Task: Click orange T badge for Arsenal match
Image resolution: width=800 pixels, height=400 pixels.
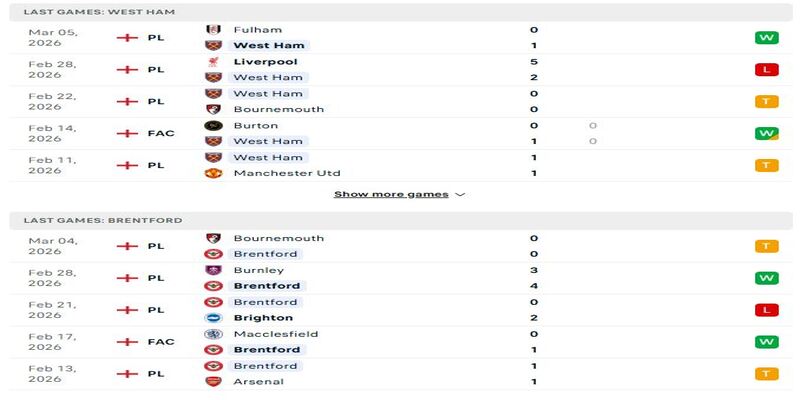Action: (766, 374)
